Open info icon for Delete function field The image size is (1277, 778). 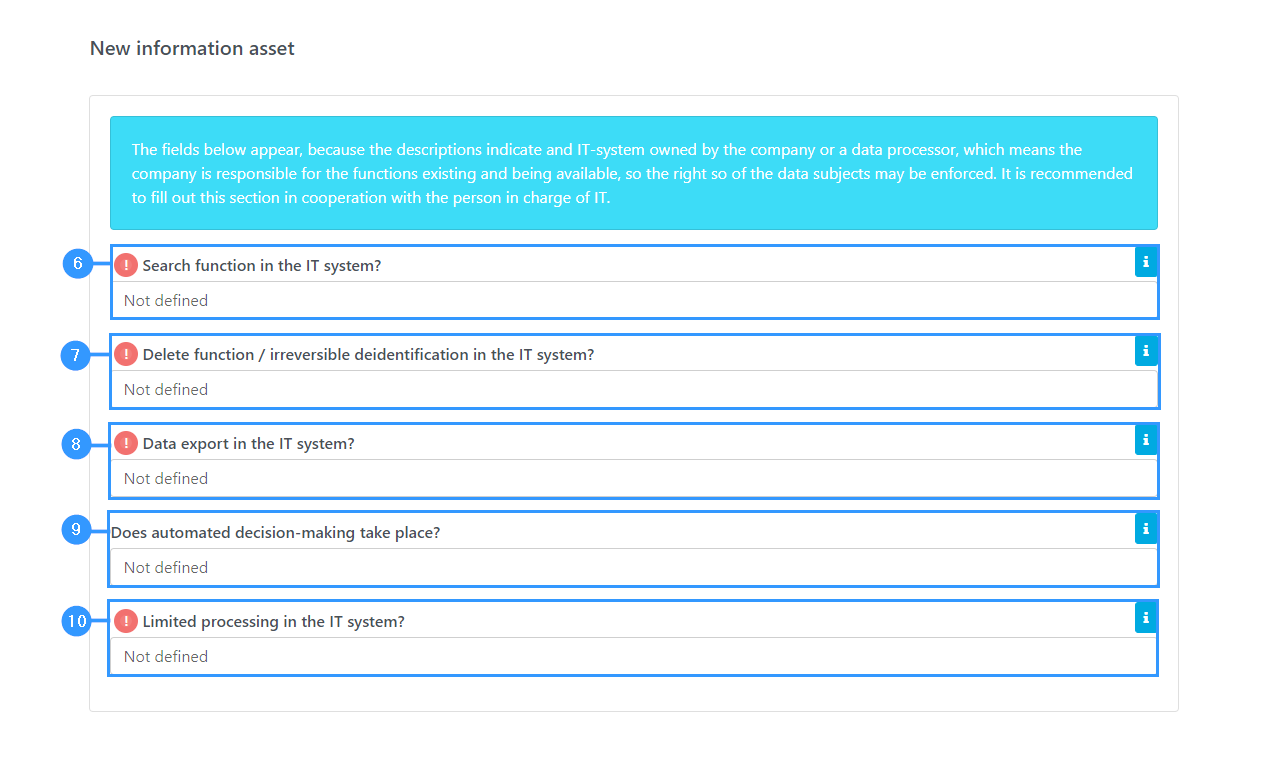point(1146,351)
